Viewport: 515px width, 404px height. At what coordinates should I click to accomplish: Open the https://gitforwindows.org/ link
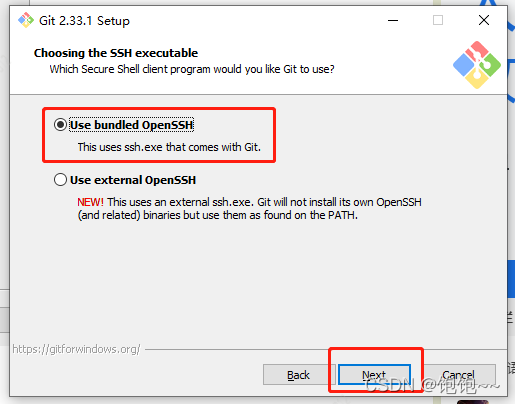coord(76,349)
